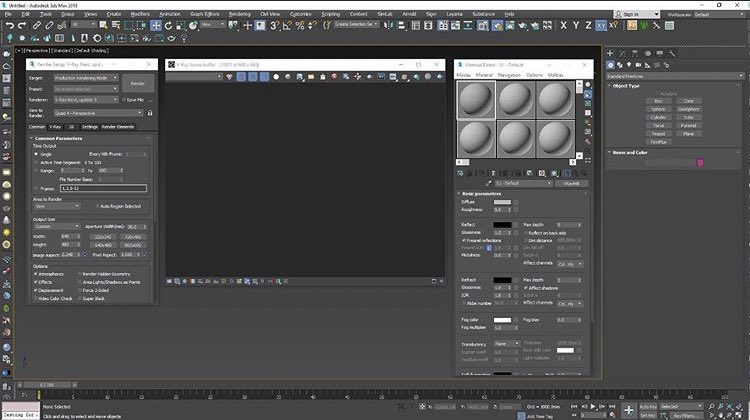The image size is (750, 420).
Task: Toggle the 3D Snaps icon
Action: point(274,25)
